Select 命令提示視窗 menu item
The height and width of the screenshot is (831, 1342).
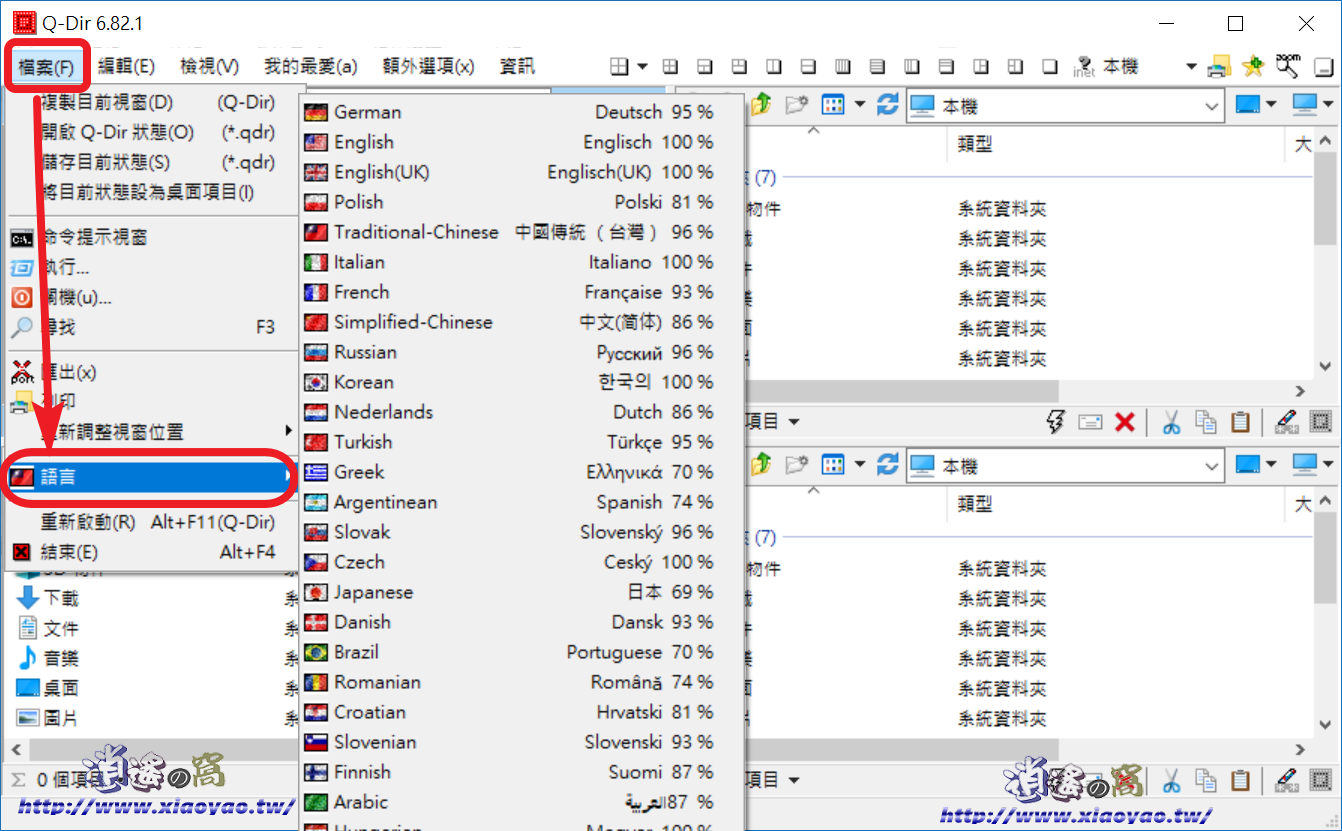click(x=152, y=237)
